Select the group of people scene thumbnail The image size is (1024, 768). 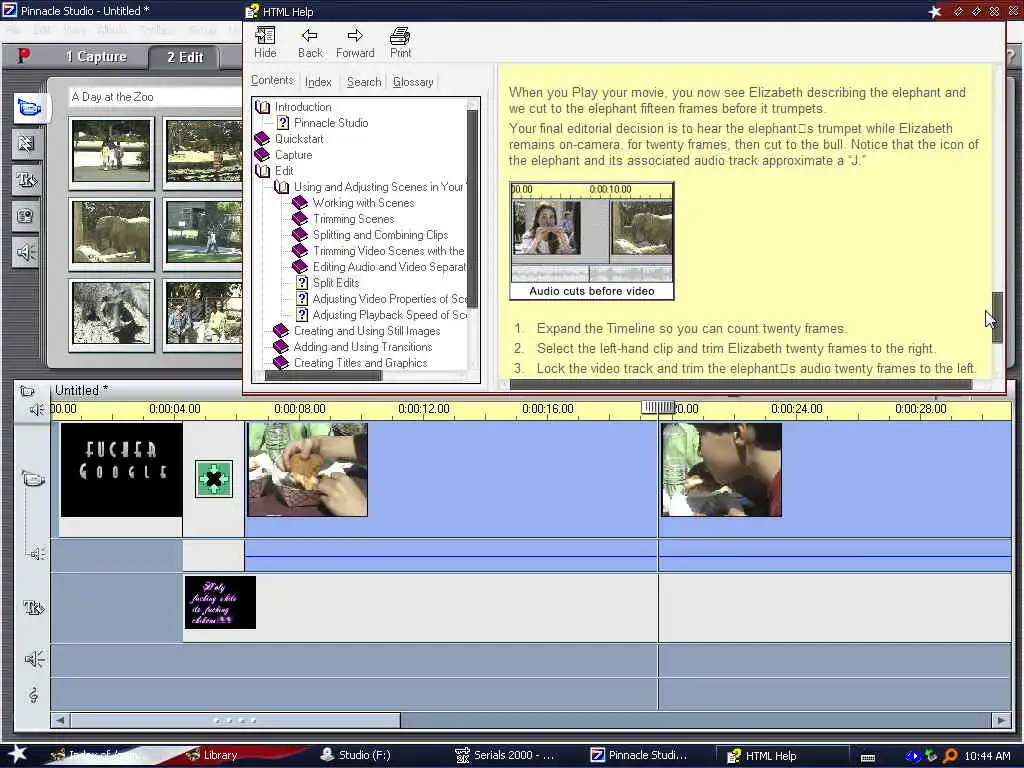[x=204, y=313]
